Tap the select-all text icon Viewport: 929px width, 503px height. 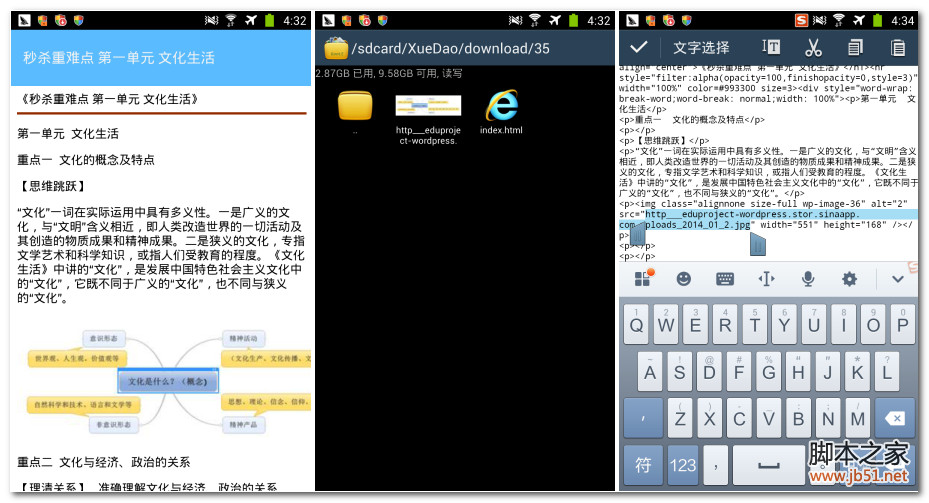(x=771, y=47)
